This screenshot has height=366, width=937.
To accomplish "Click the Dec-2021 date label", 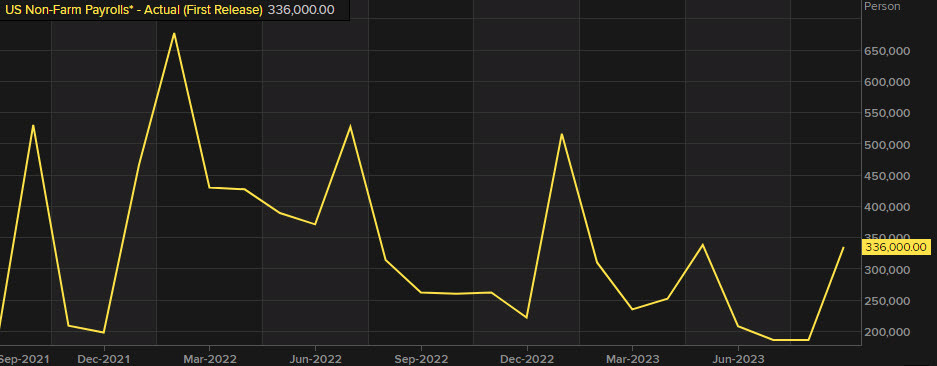I will pos(104,359).
